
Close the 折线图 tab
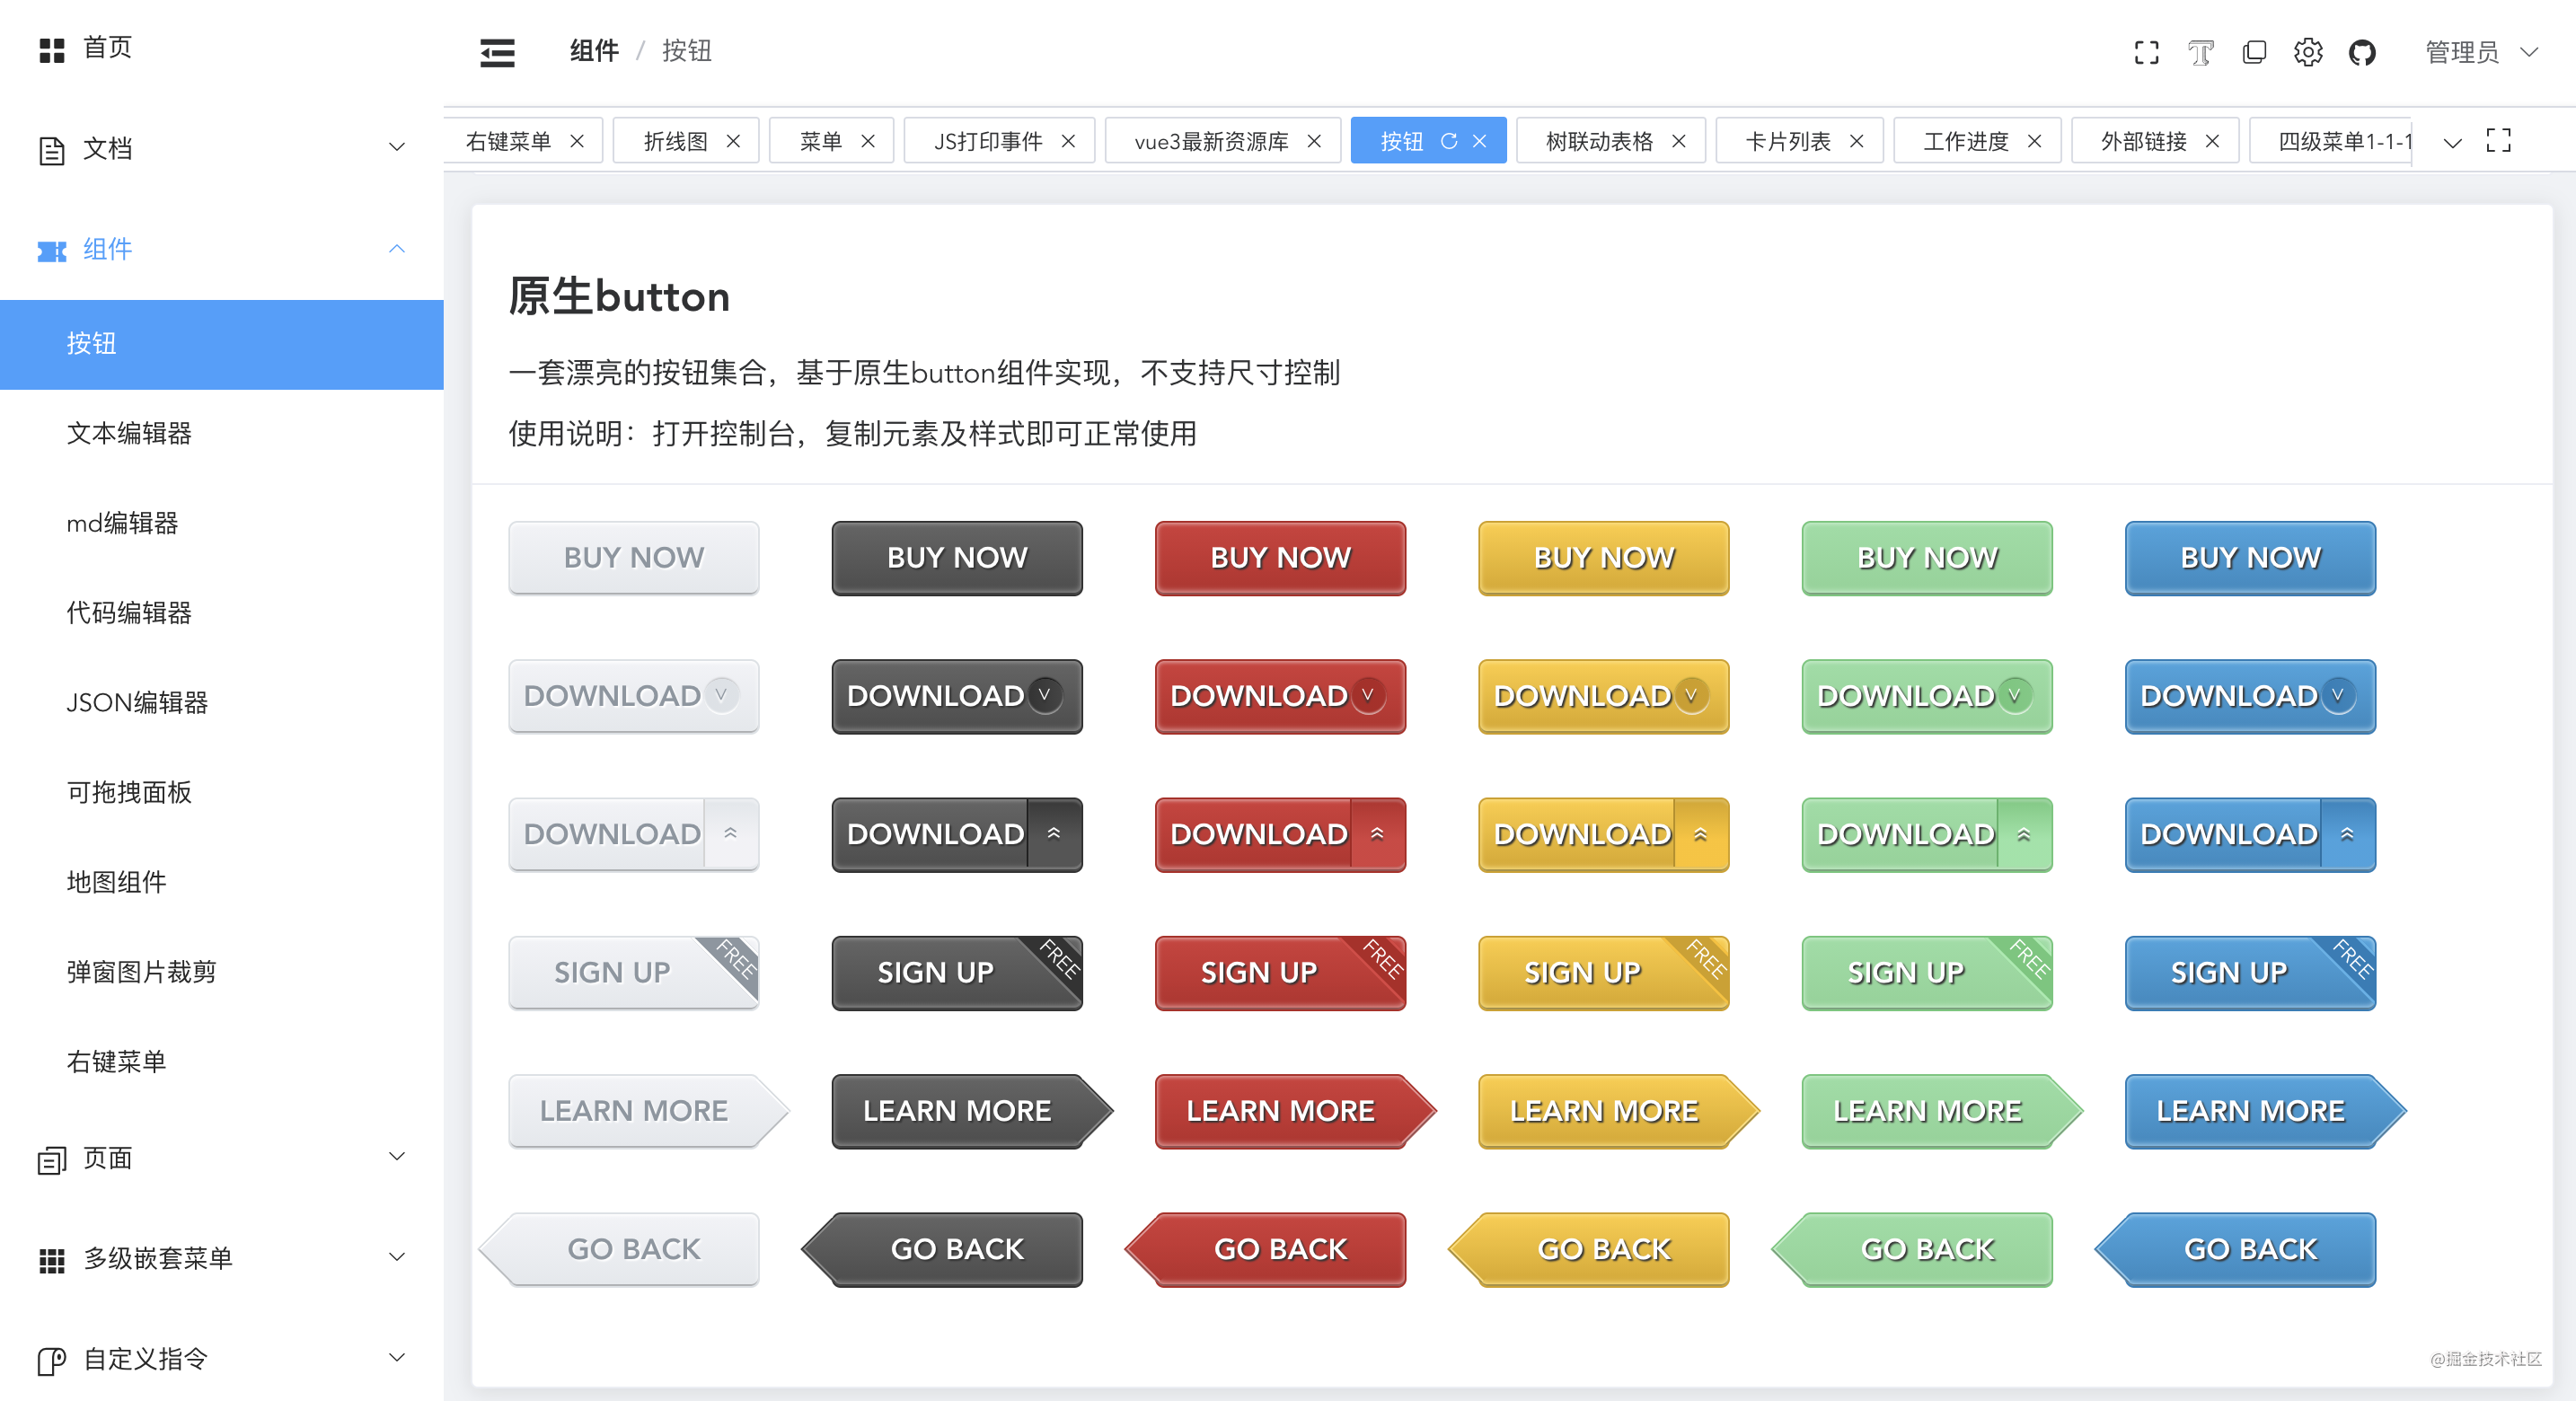pyautogui.click(x=733, y=141)
